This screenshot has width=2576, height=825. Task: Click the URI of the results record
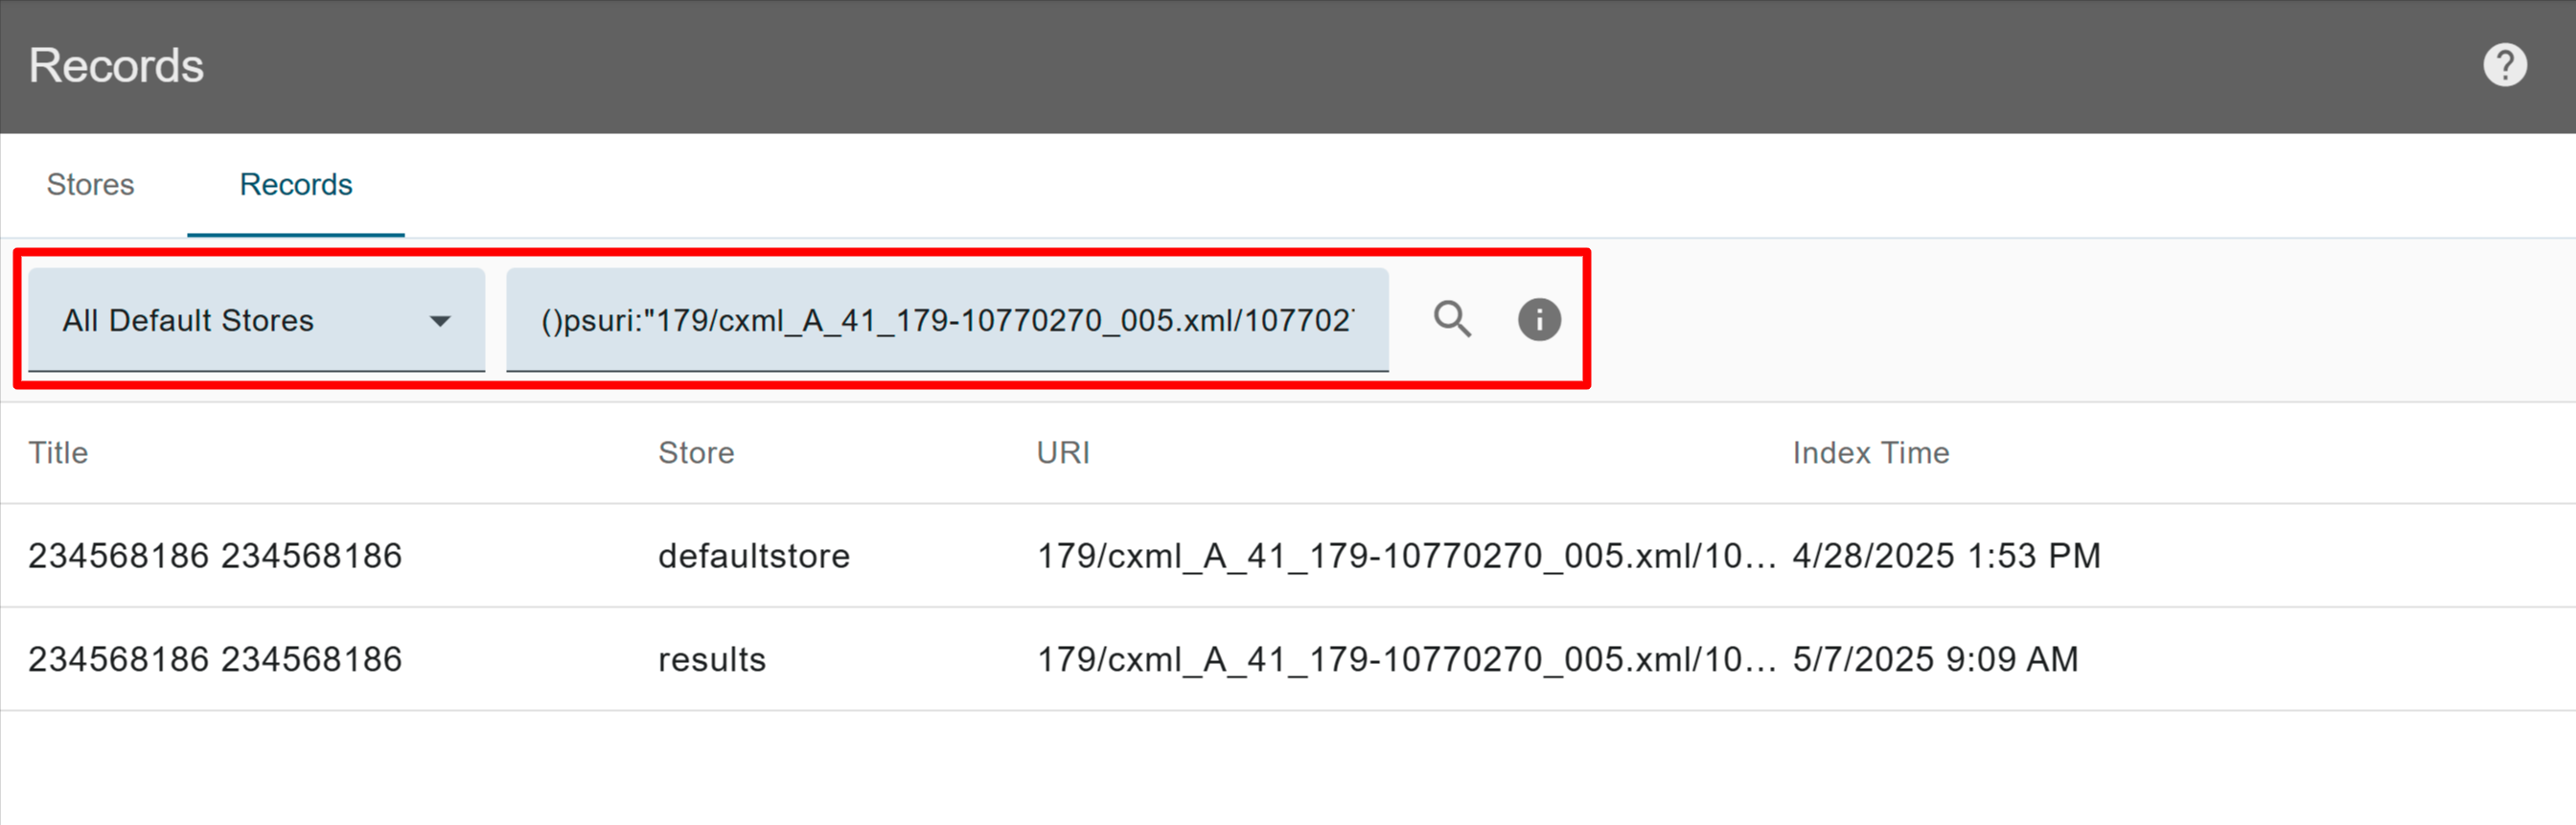[x=1406, y=660]
